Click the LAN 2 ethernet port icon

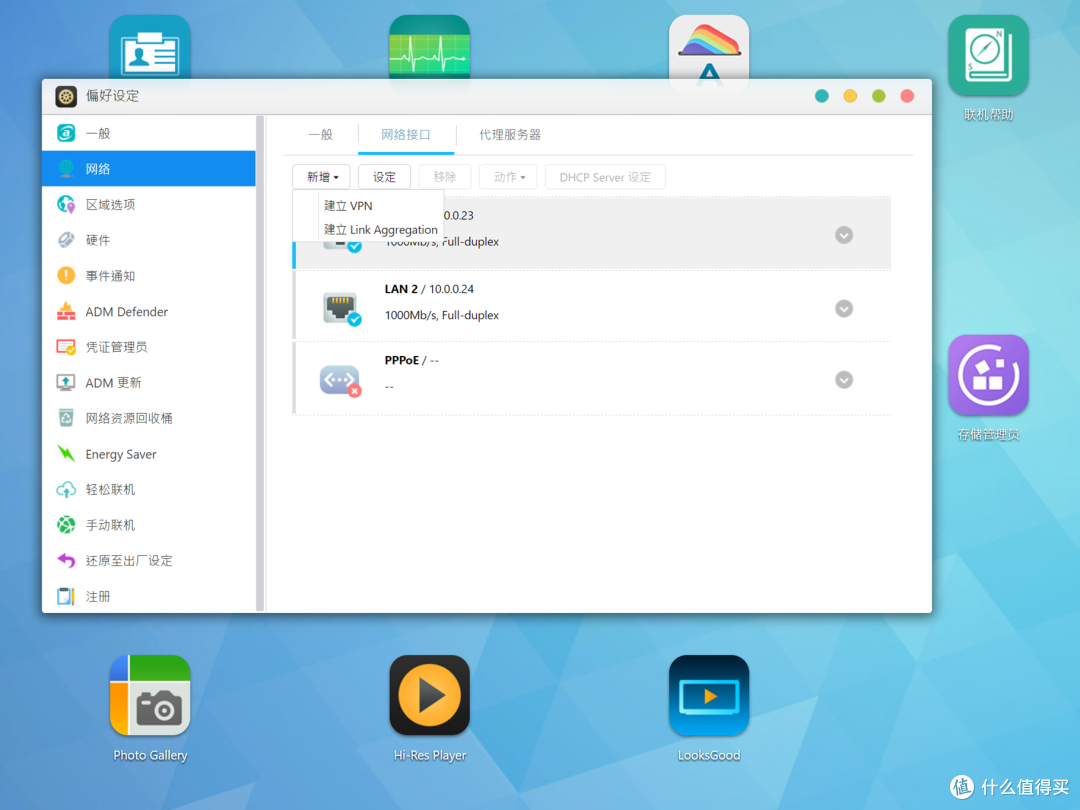341,308
